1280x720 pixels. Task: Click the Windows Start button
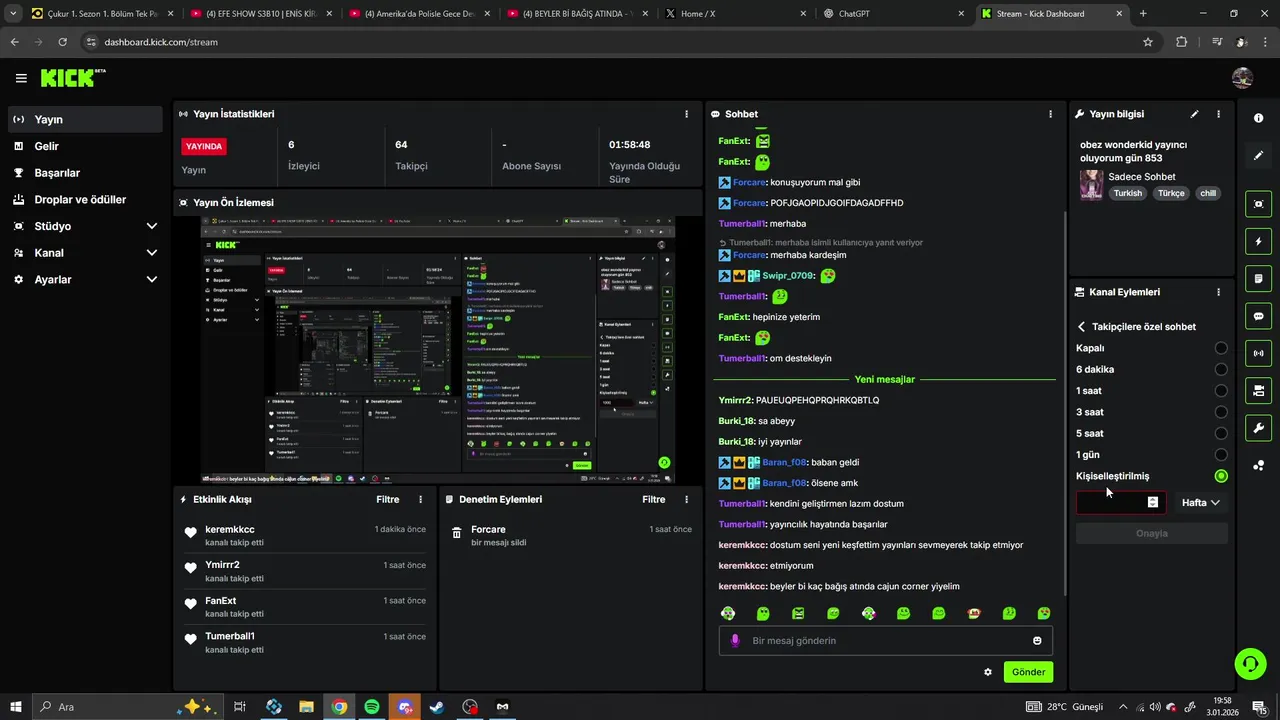(x=15, y=707)
